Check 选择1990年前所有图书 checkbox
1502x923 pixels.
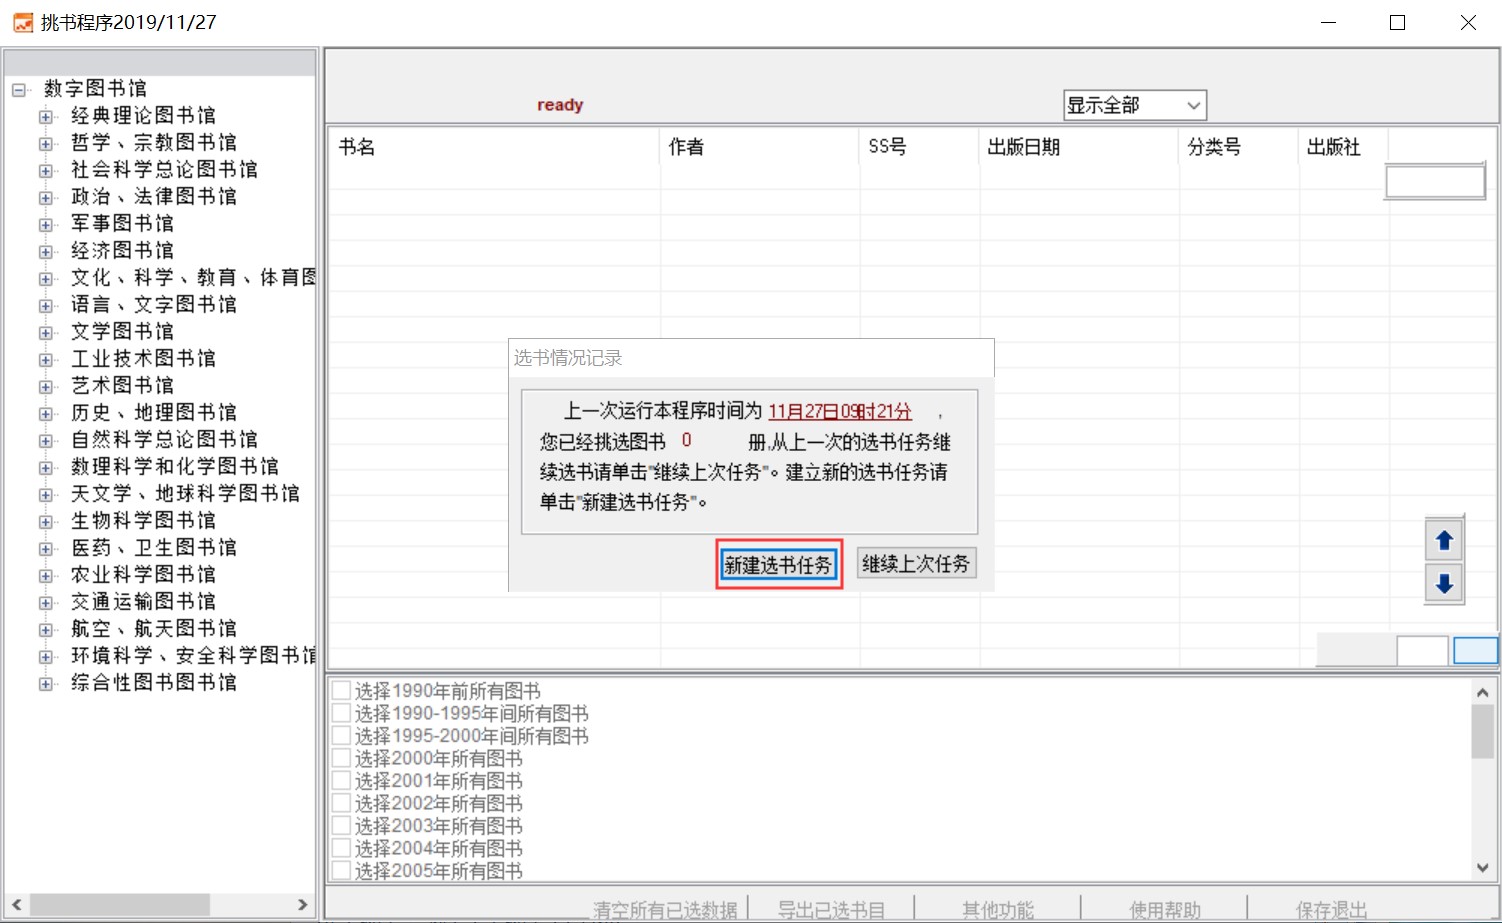341,691
